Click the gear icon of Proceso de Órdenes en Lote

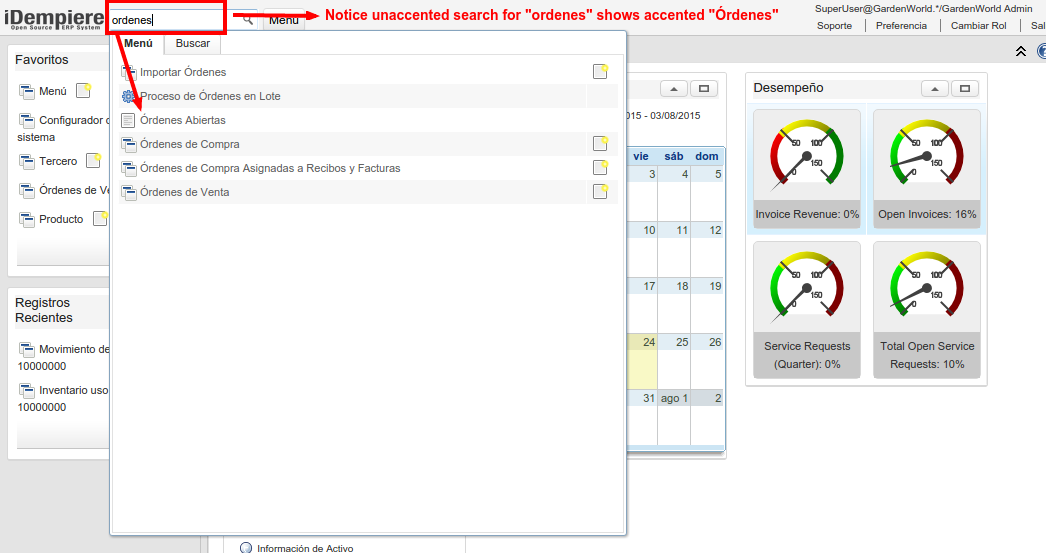click(x=128, y=96)
